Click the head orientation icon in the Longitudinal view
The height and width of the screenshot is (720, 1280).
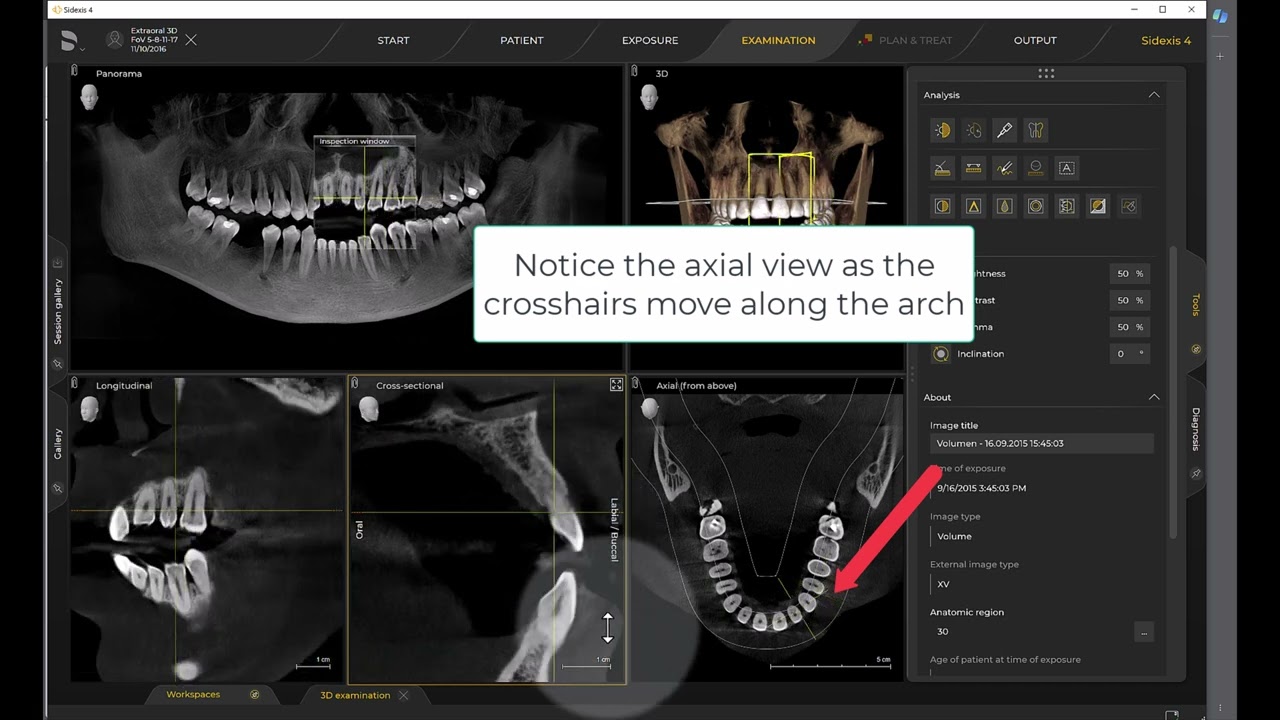89,409
